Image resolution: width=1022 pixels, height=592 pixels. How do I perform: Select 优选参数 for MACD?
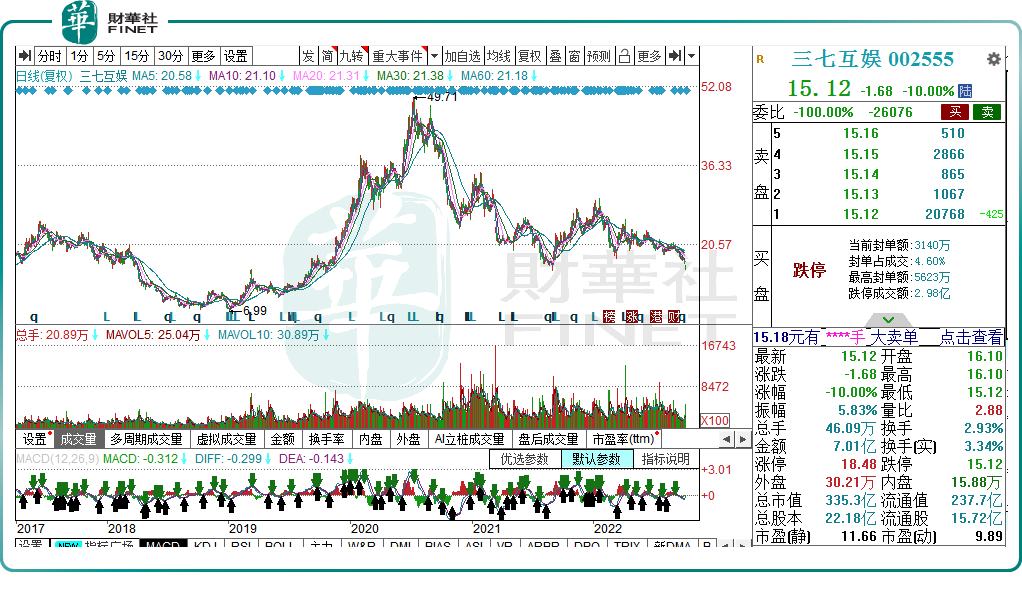(x=525, y=459)
